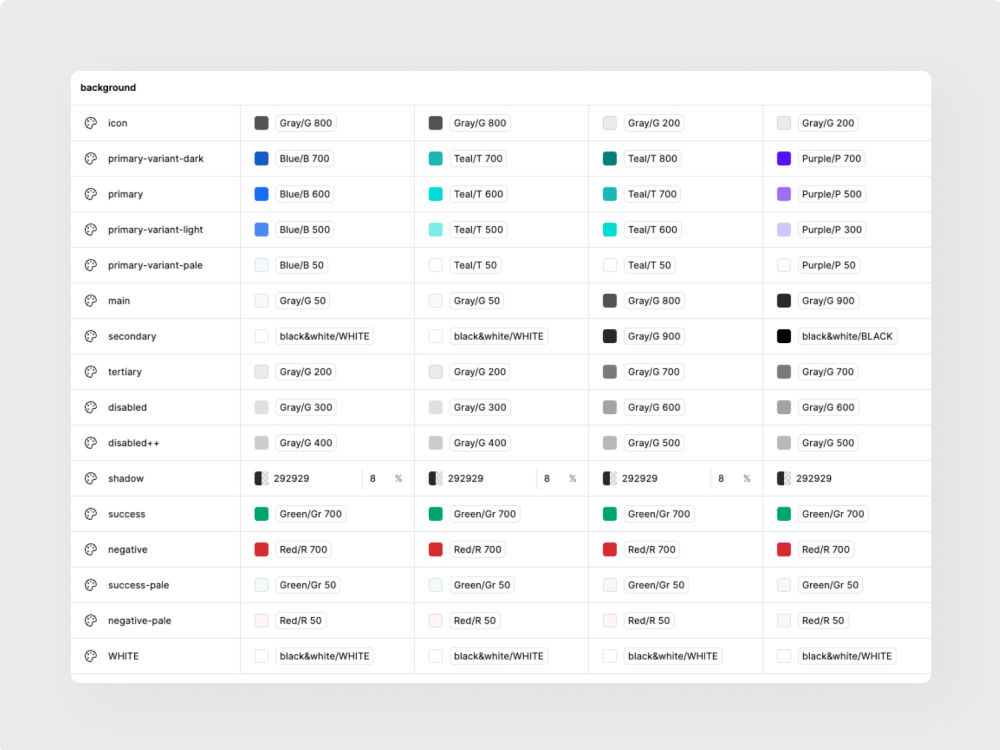The image size is (1000, 750).
Task: Open the Purple/P 50 alias chip
Action: coord(828,265)
